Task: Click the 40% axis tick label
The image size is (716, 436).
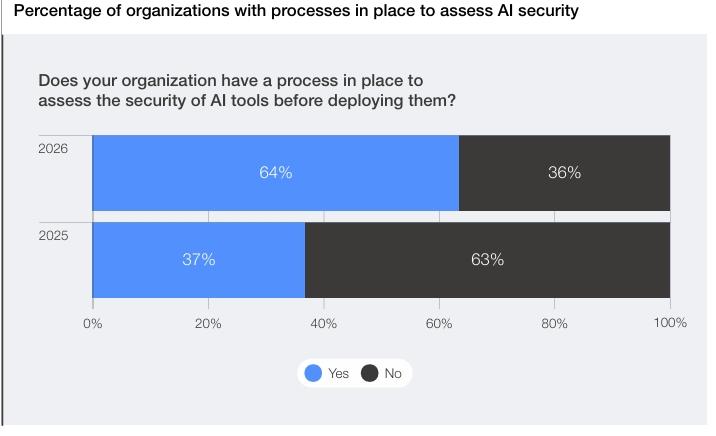Action: [324, 323]
